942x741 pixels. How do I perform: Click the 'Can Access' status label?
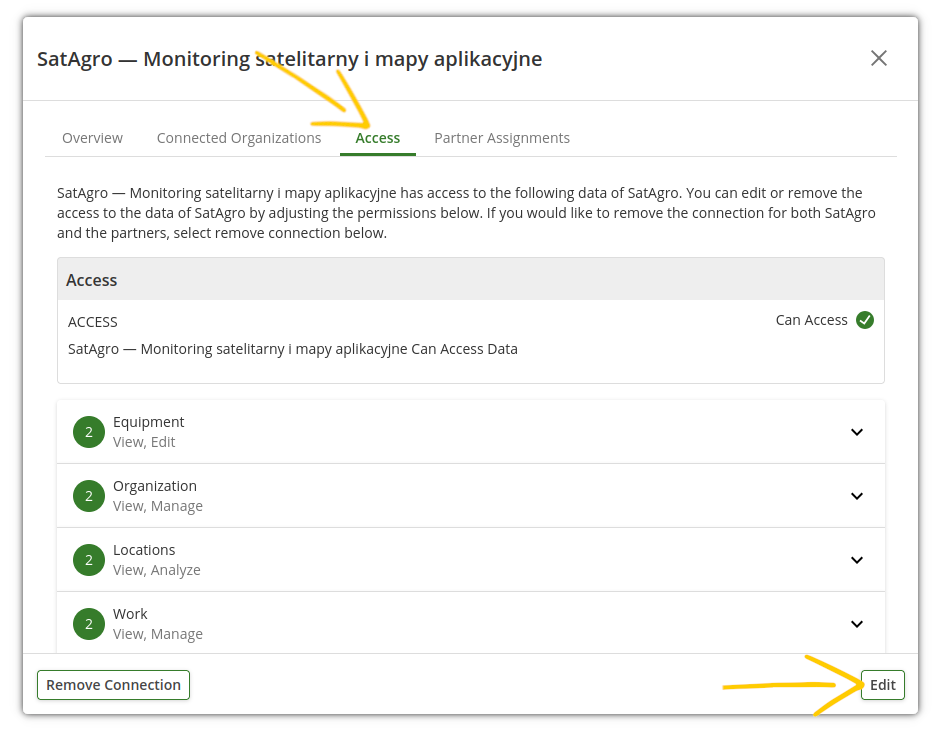coord(812,320)
